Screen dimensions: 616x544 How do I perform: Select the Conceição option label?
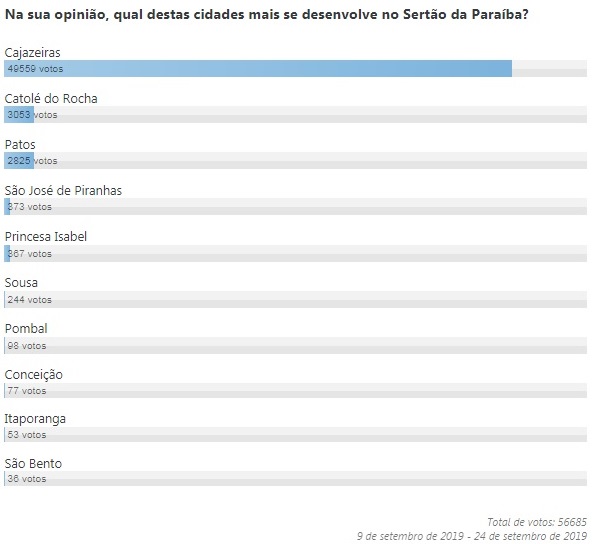(34, 374)
